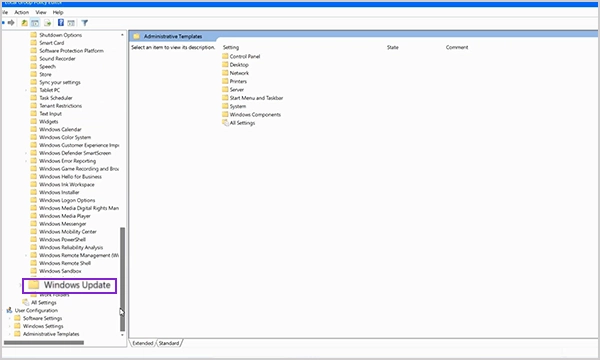Select Windows Calendar in the tree
The height and width of the screenshot is (360, 600).
tap(60, 129)
